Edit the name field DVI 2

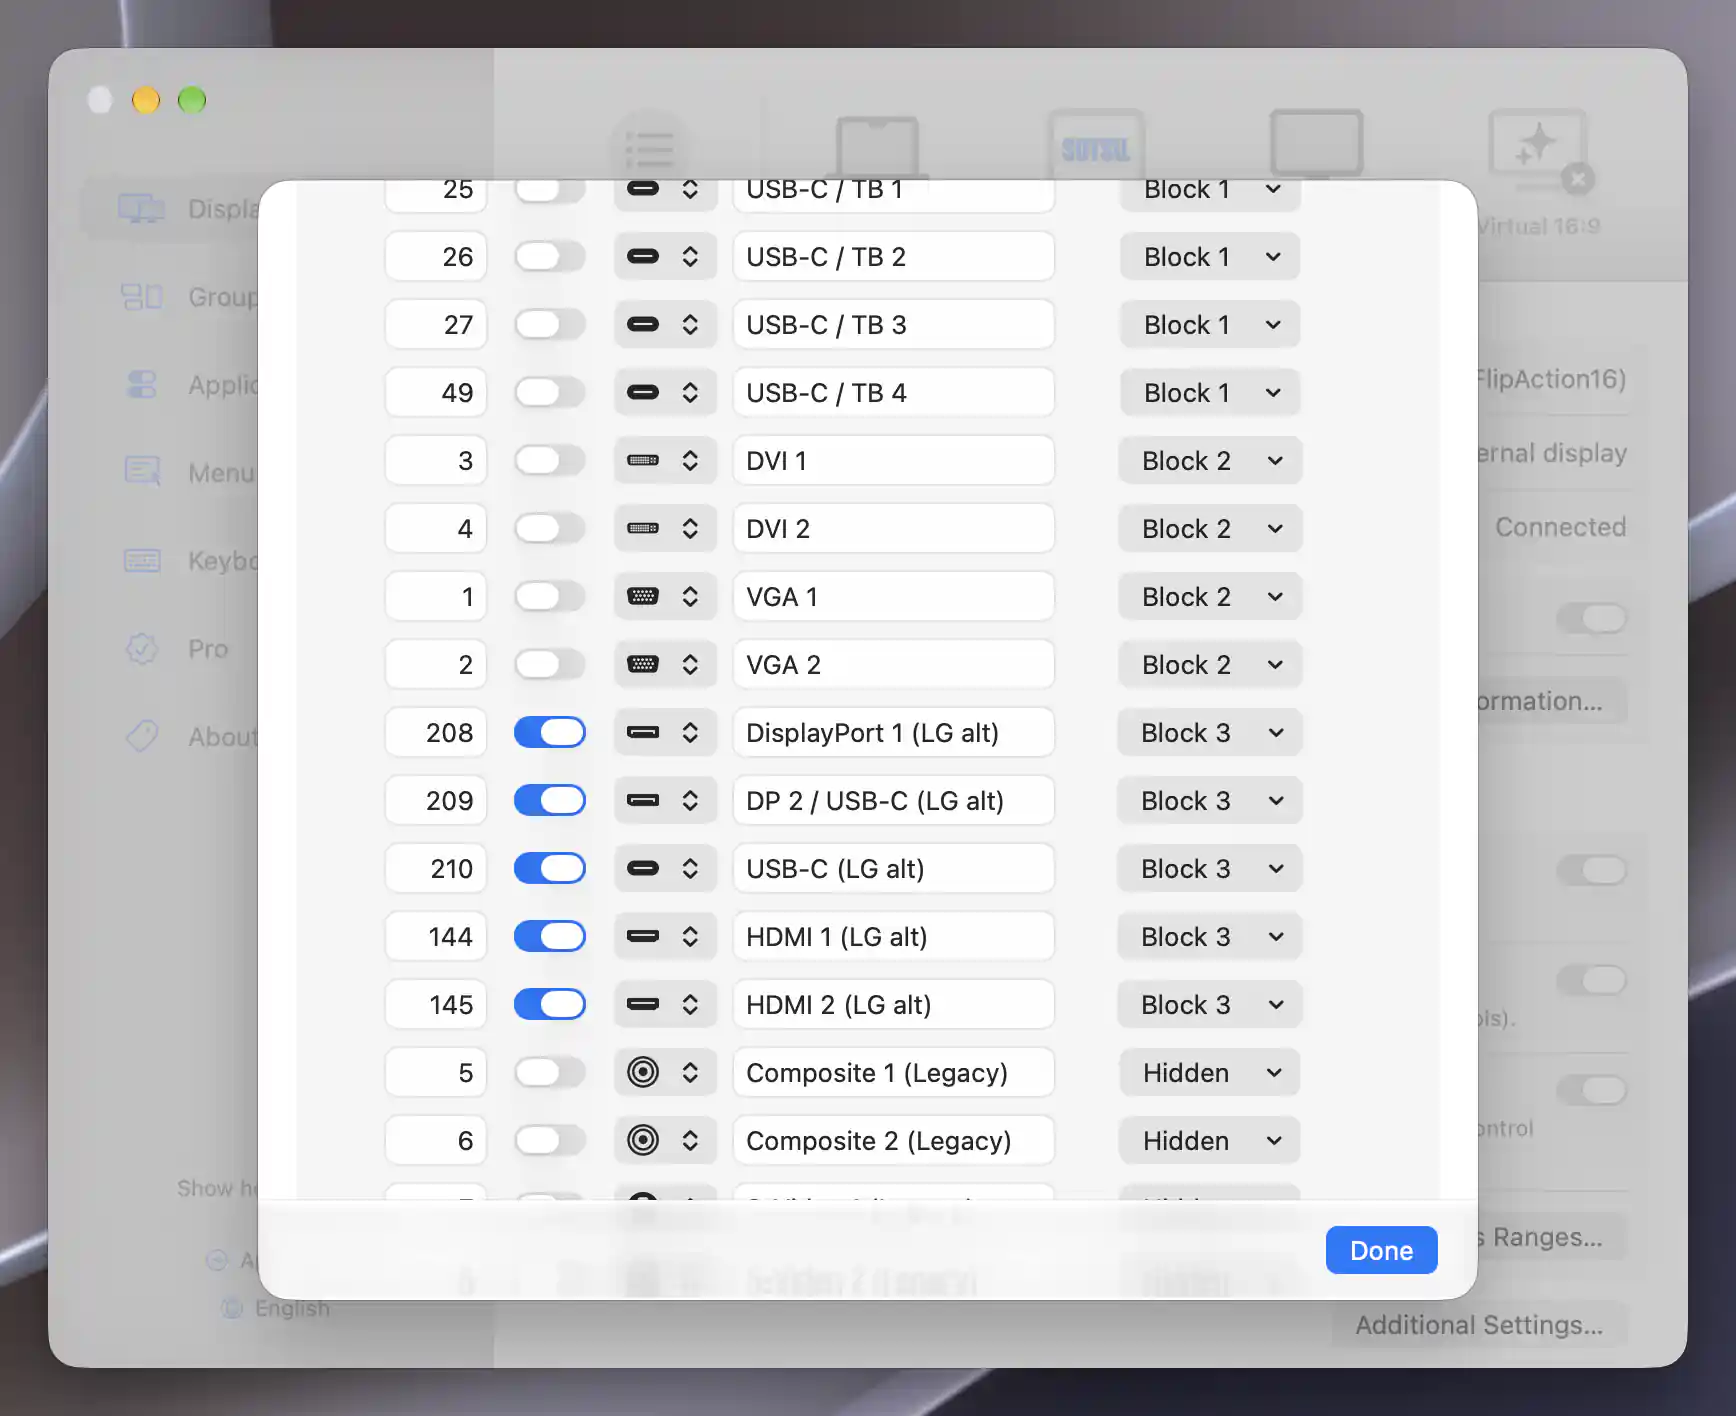[x=894, y=529]
